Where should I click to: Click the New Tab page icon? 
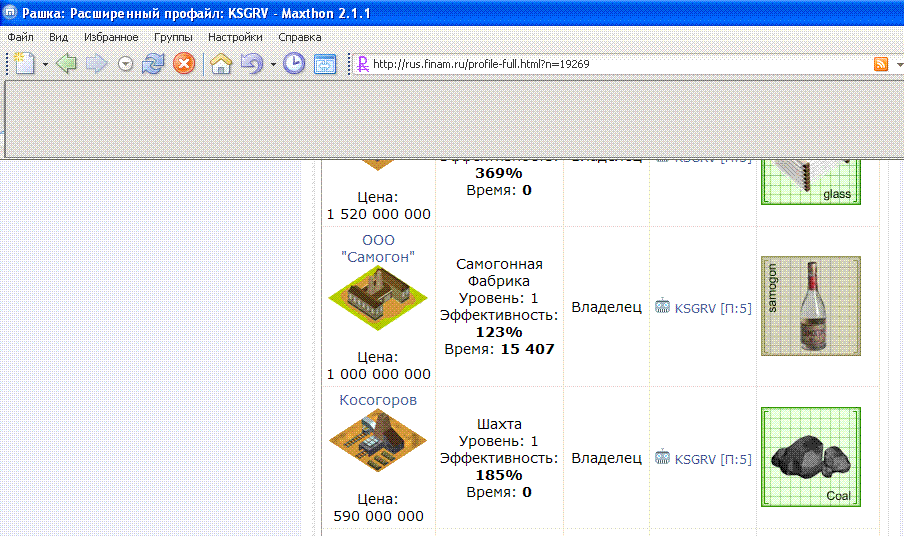24,63
